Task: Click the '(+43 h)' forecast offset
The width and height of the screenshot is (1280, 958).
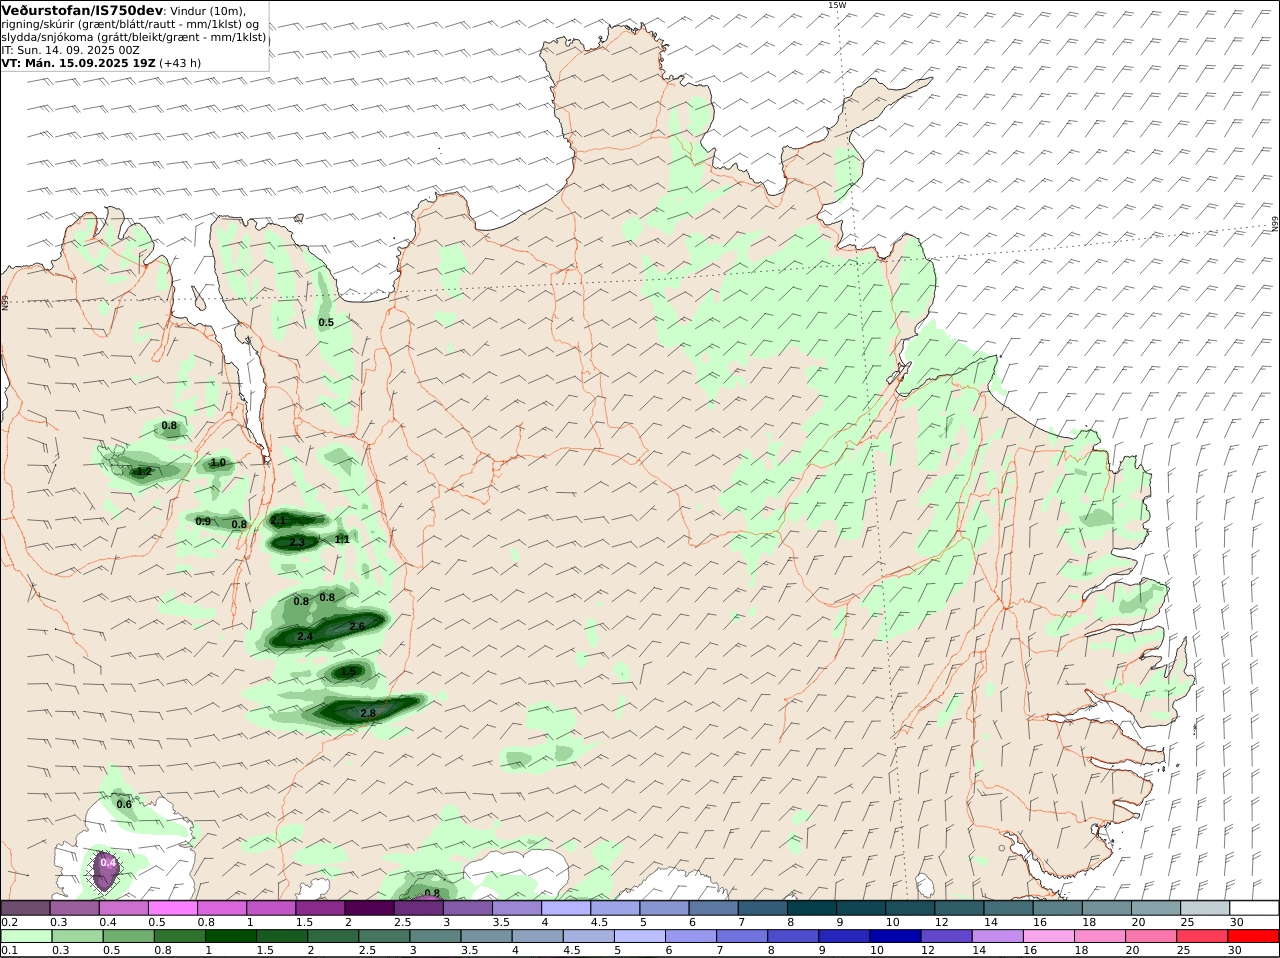Action: pos(180,62)
